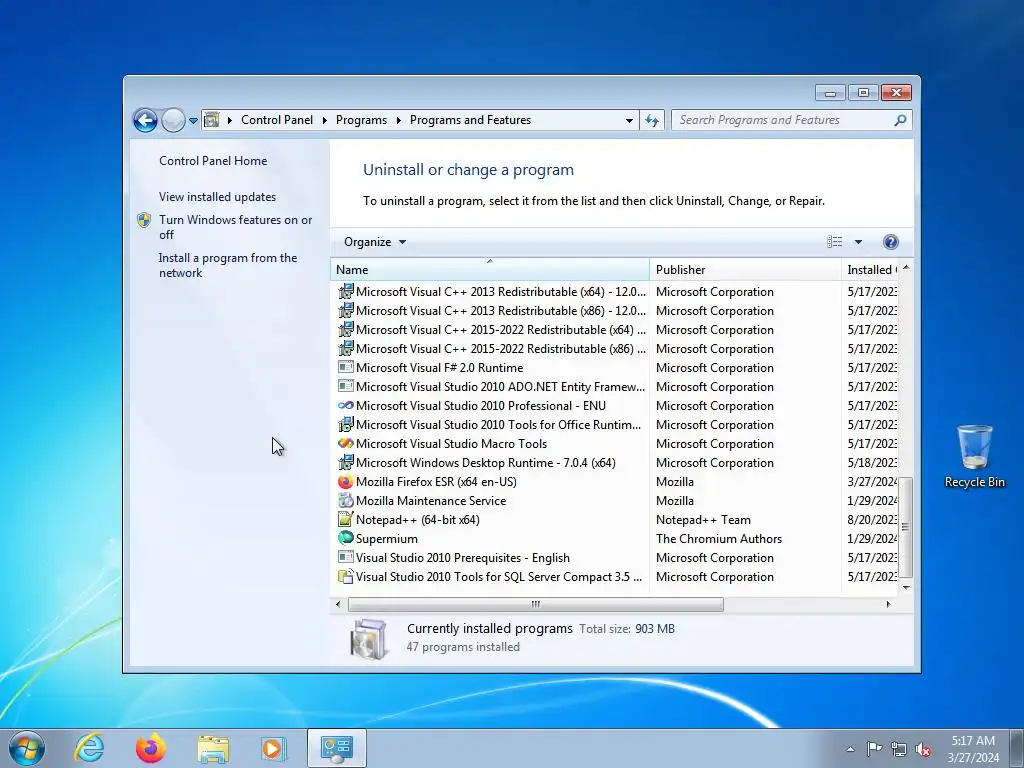Click the vertical scrollbar up arrow
This screenshot has height=768, width=1024.
tap(906, 268)
